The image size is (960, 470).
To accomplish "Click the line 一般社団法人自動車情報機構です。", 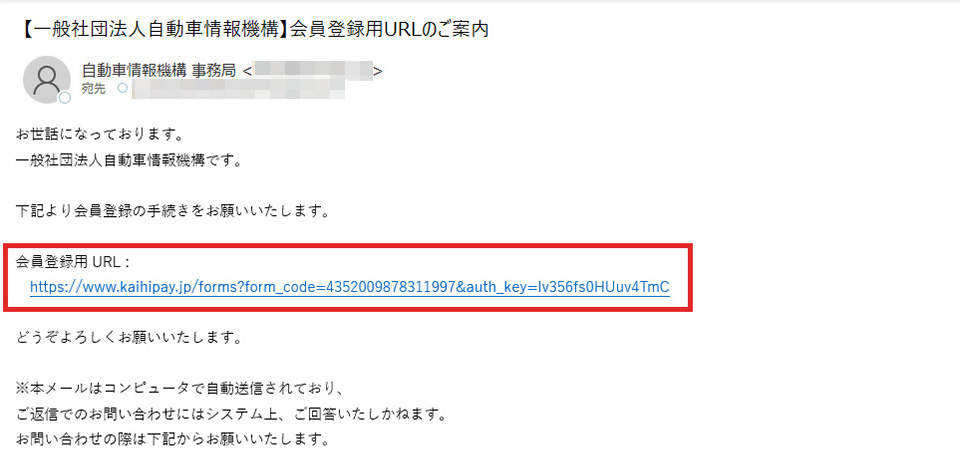I will pos(127,162).
